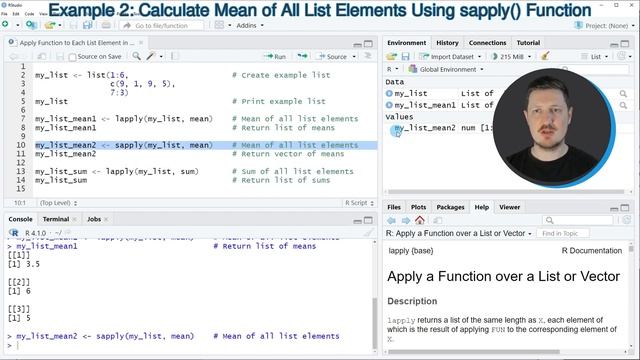Open the 215 MiB memory usage dropdown
Viewport: 640px width, 360px height.
[x=511, y=56]
